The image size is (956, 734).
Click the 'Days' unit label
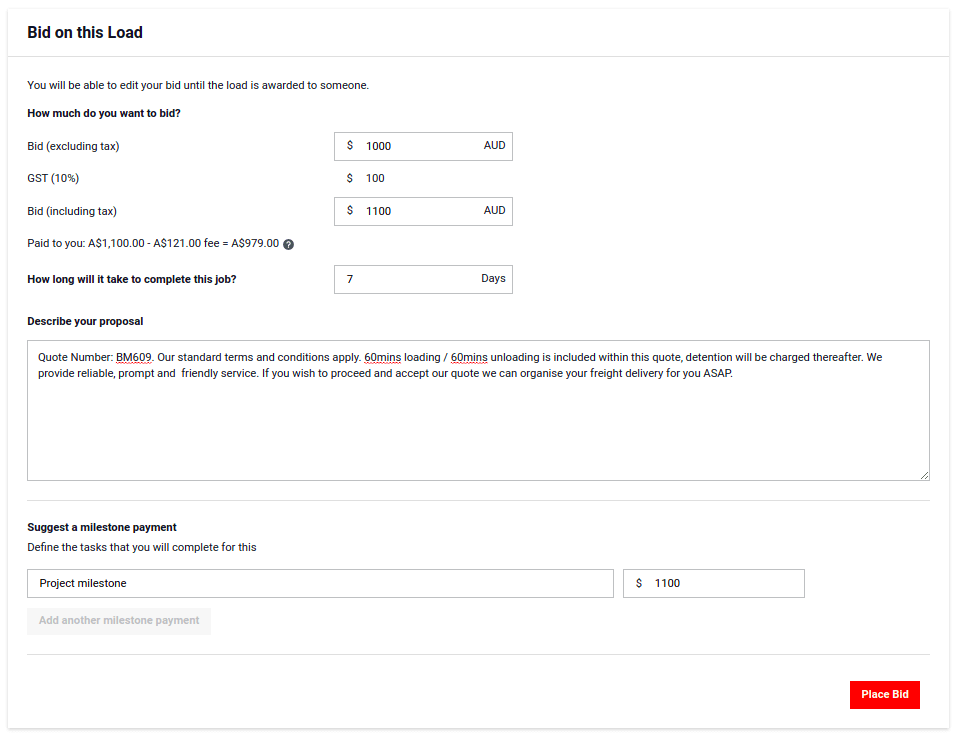click(493, 279)
